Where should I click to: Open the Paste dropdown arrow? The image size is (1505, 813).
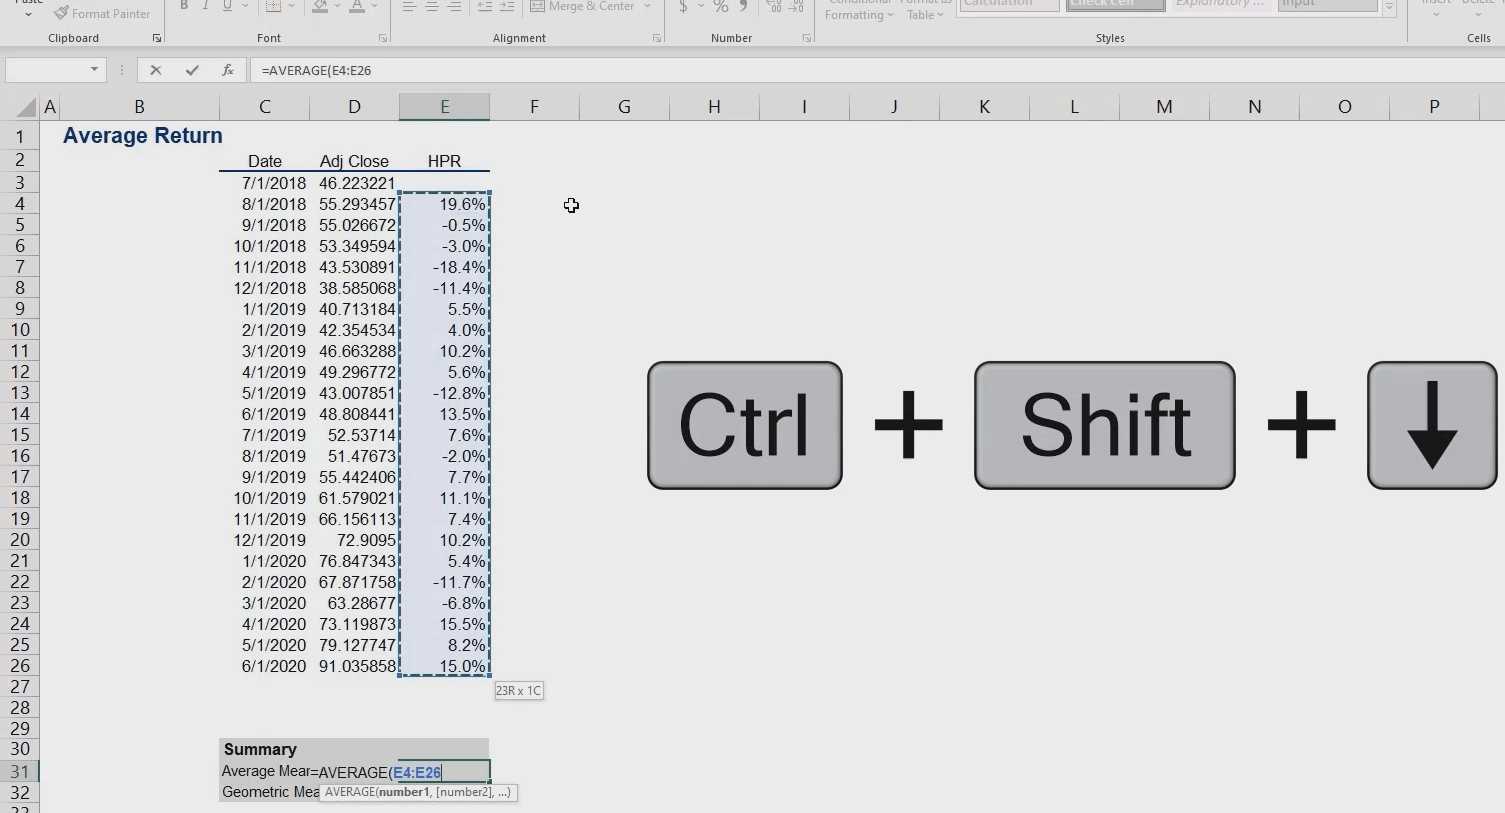click(x=28, y=14)
